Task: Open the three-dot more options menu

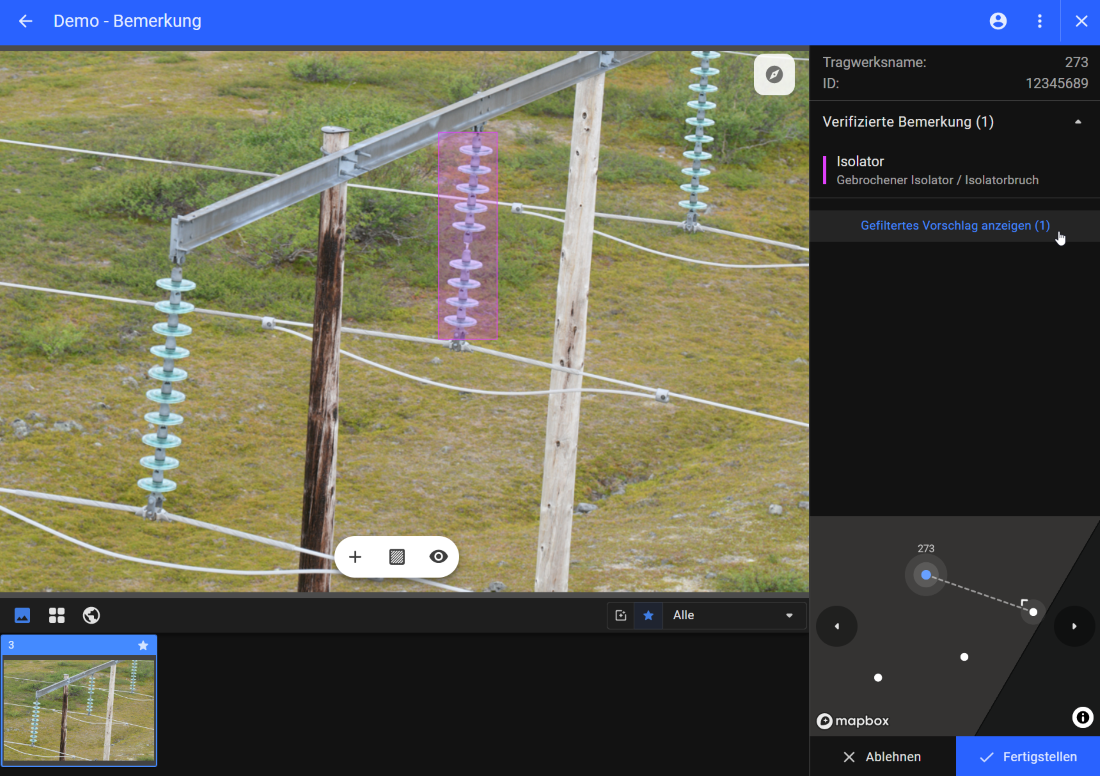Action: [1040, 21]
